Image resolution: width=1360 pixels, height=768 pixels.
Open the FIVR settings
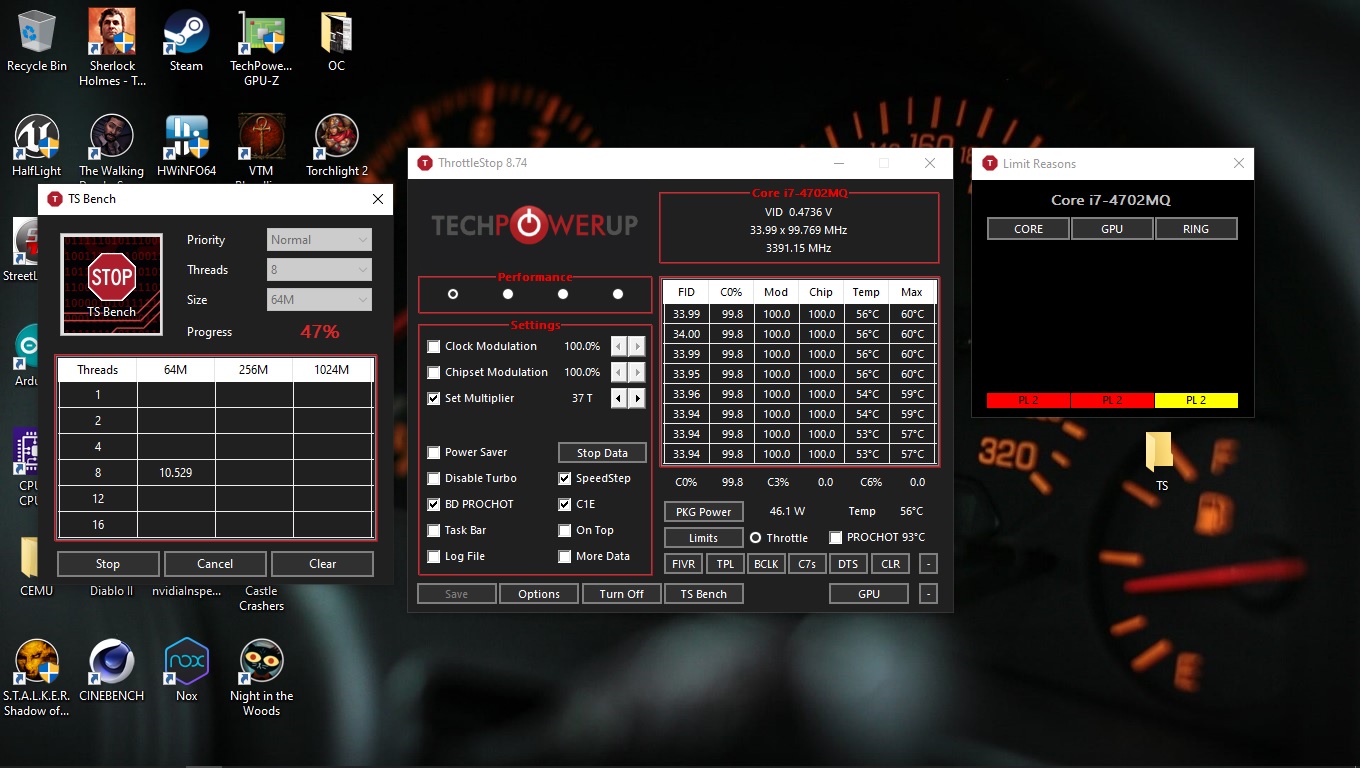[683, 564]
